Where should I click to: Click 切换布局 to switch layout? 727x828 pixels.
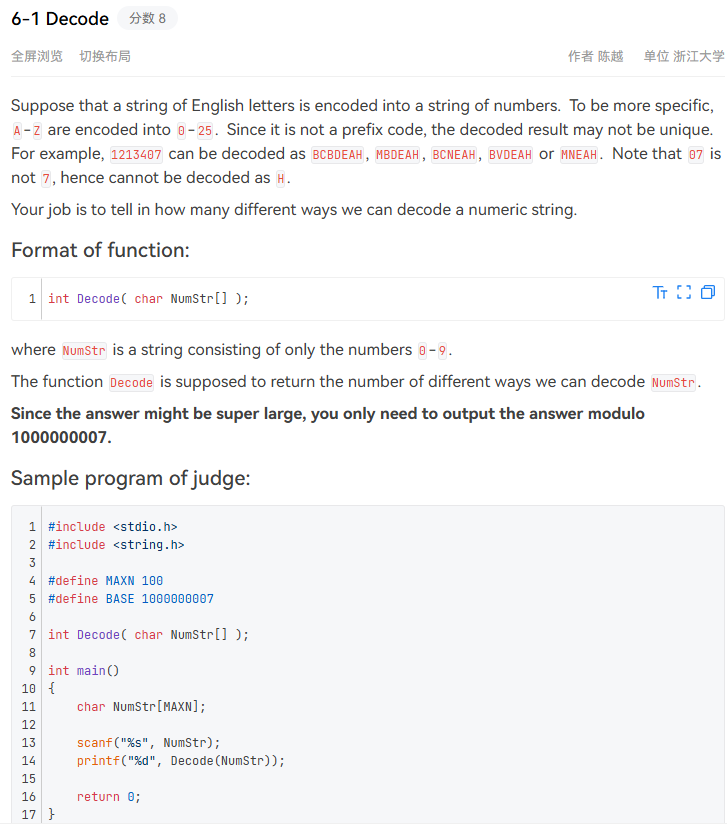(x=105, y=56)
